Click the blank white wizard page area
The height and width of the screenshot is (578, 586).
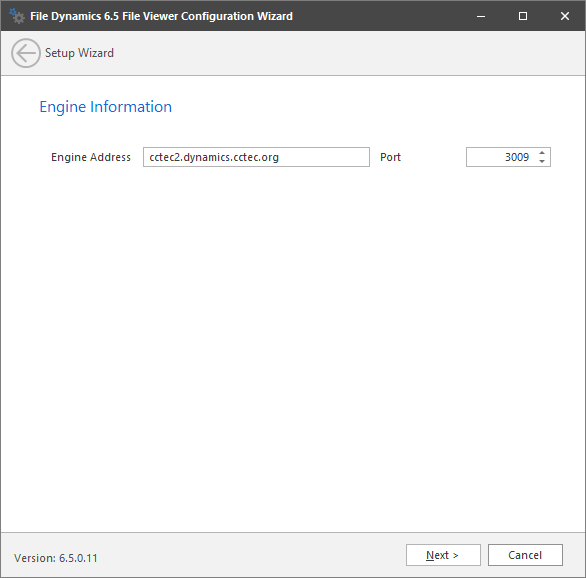(x=293, y=336)
